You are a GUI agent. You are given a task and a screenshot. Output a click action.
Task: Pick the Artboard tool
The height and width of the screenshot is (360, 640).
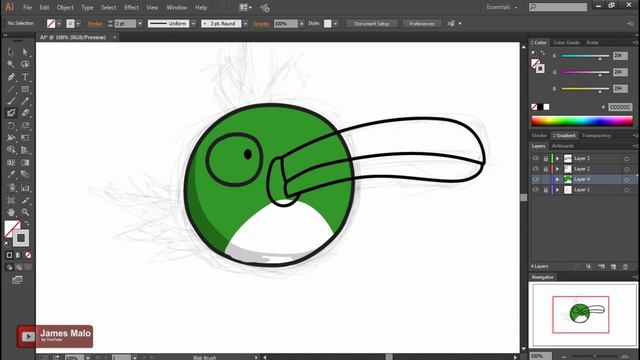coord(11,200)
